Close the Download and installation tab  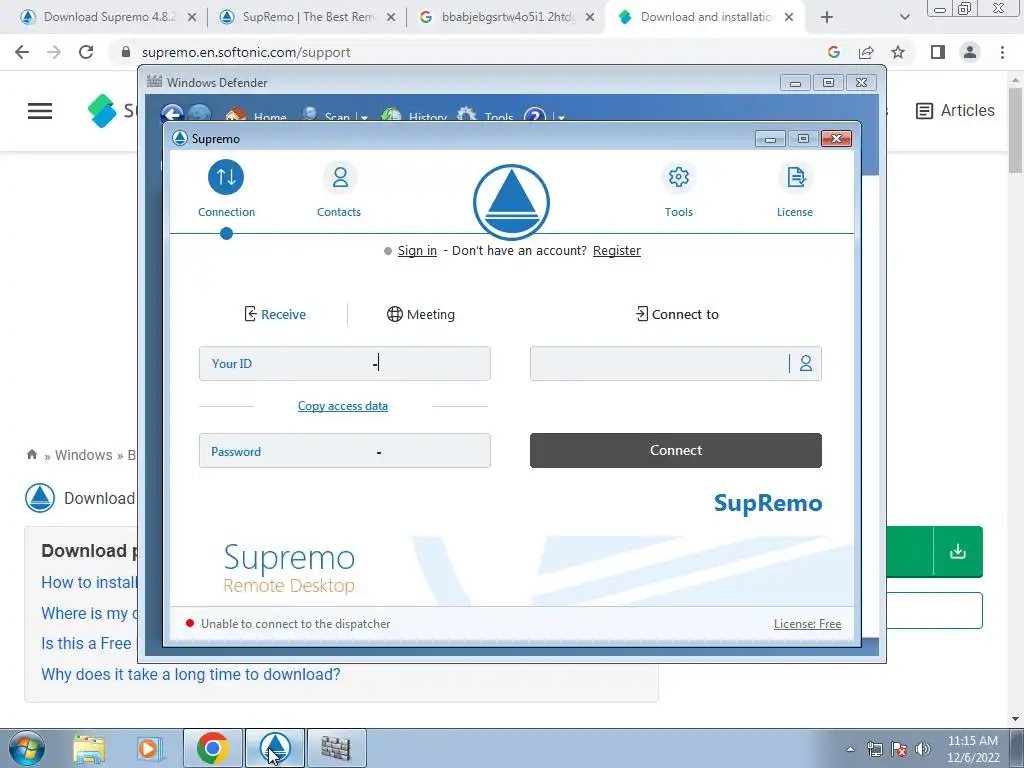tap(789, 17)
